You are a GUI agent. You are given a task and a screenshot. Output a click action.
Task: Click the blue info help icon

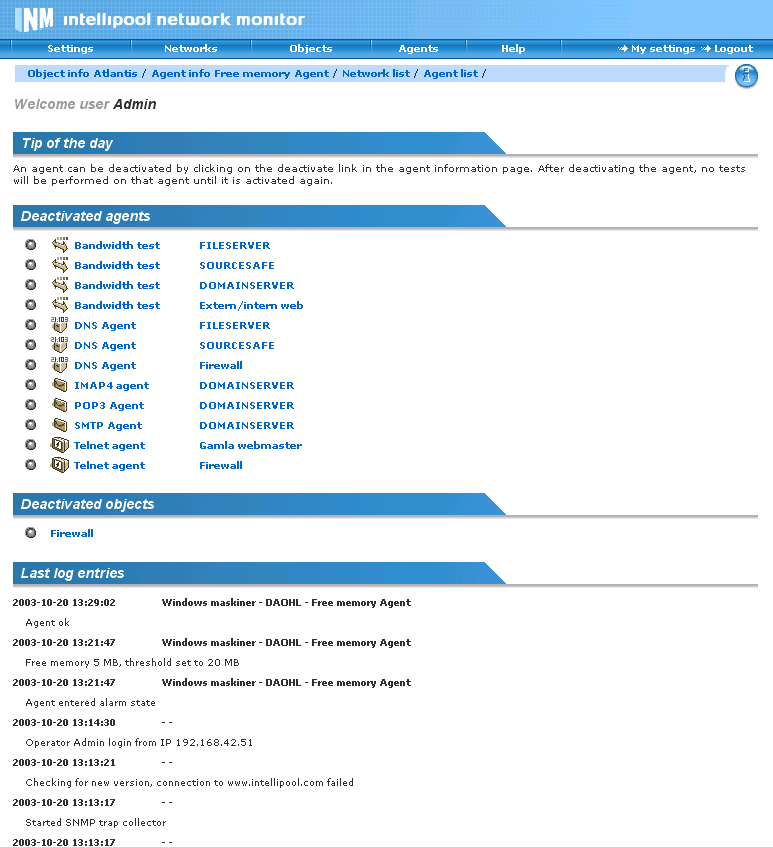click(746, 76)
